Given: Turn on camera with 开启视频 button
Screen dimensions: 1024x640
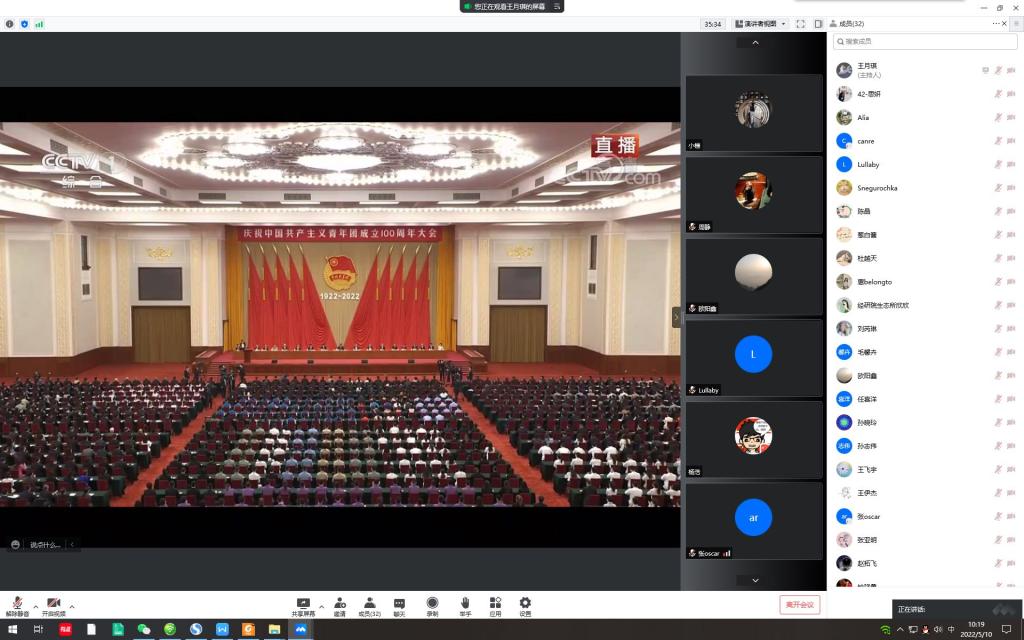Looking at the screenshot, I should point(53,604).
